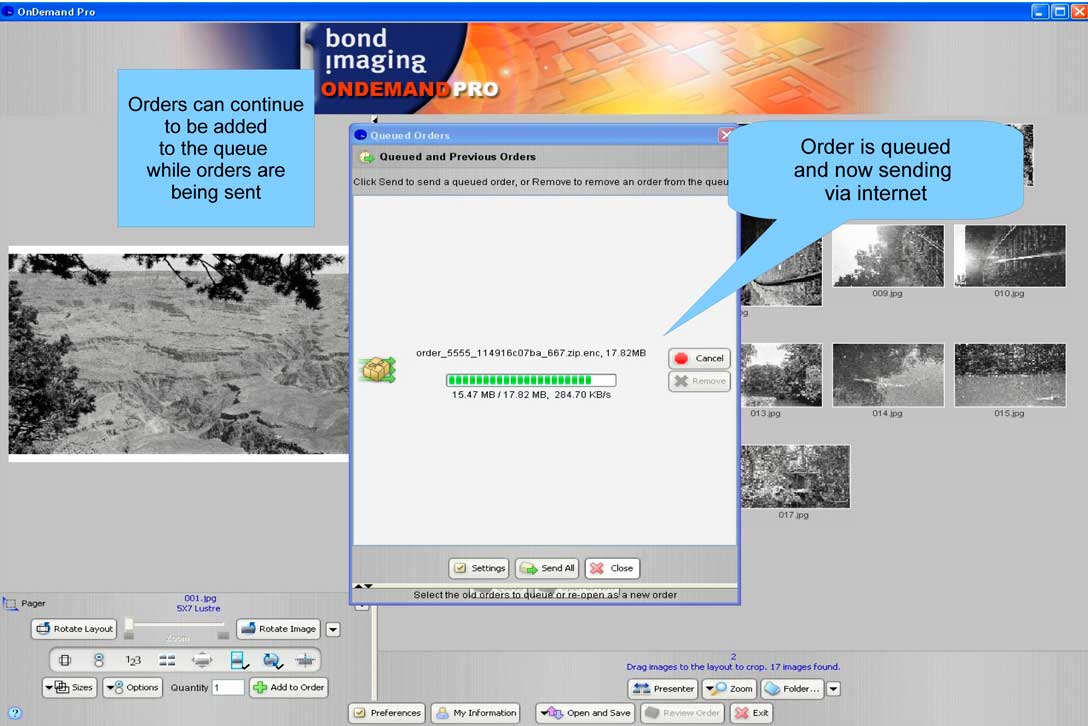The height and width of the screenshot is (726, 1088).
Task: Click the first frame layout icon in toolbar
Action: (65, 660)
